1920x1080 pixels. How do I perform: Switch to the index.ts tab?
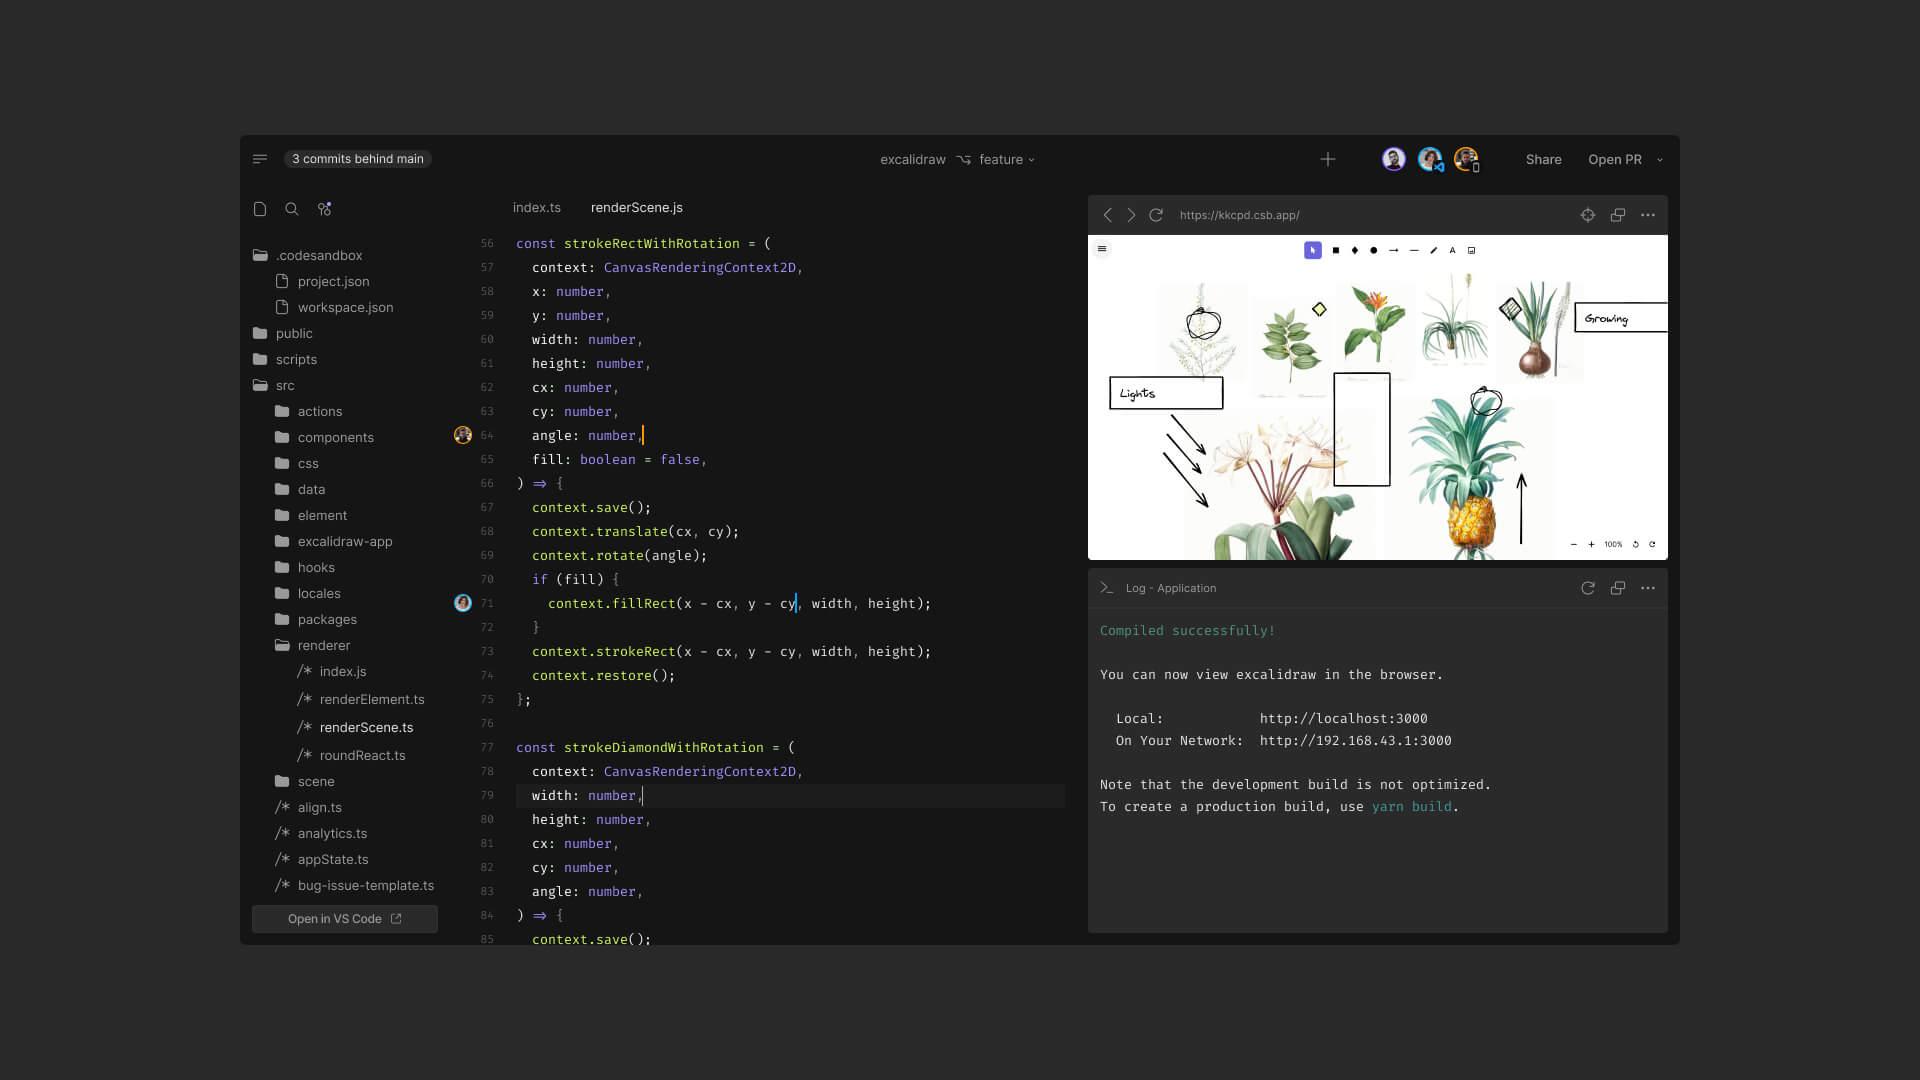537,207
